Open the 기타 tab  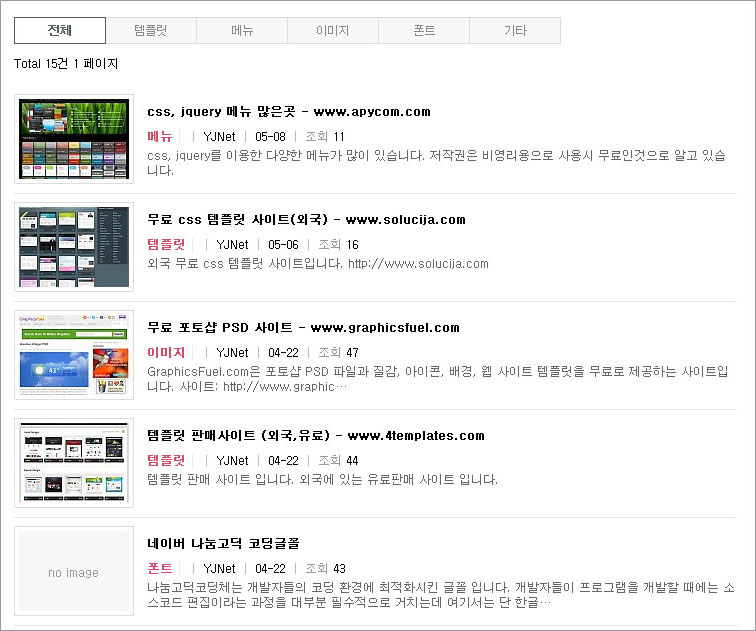(x=515, y=30)
